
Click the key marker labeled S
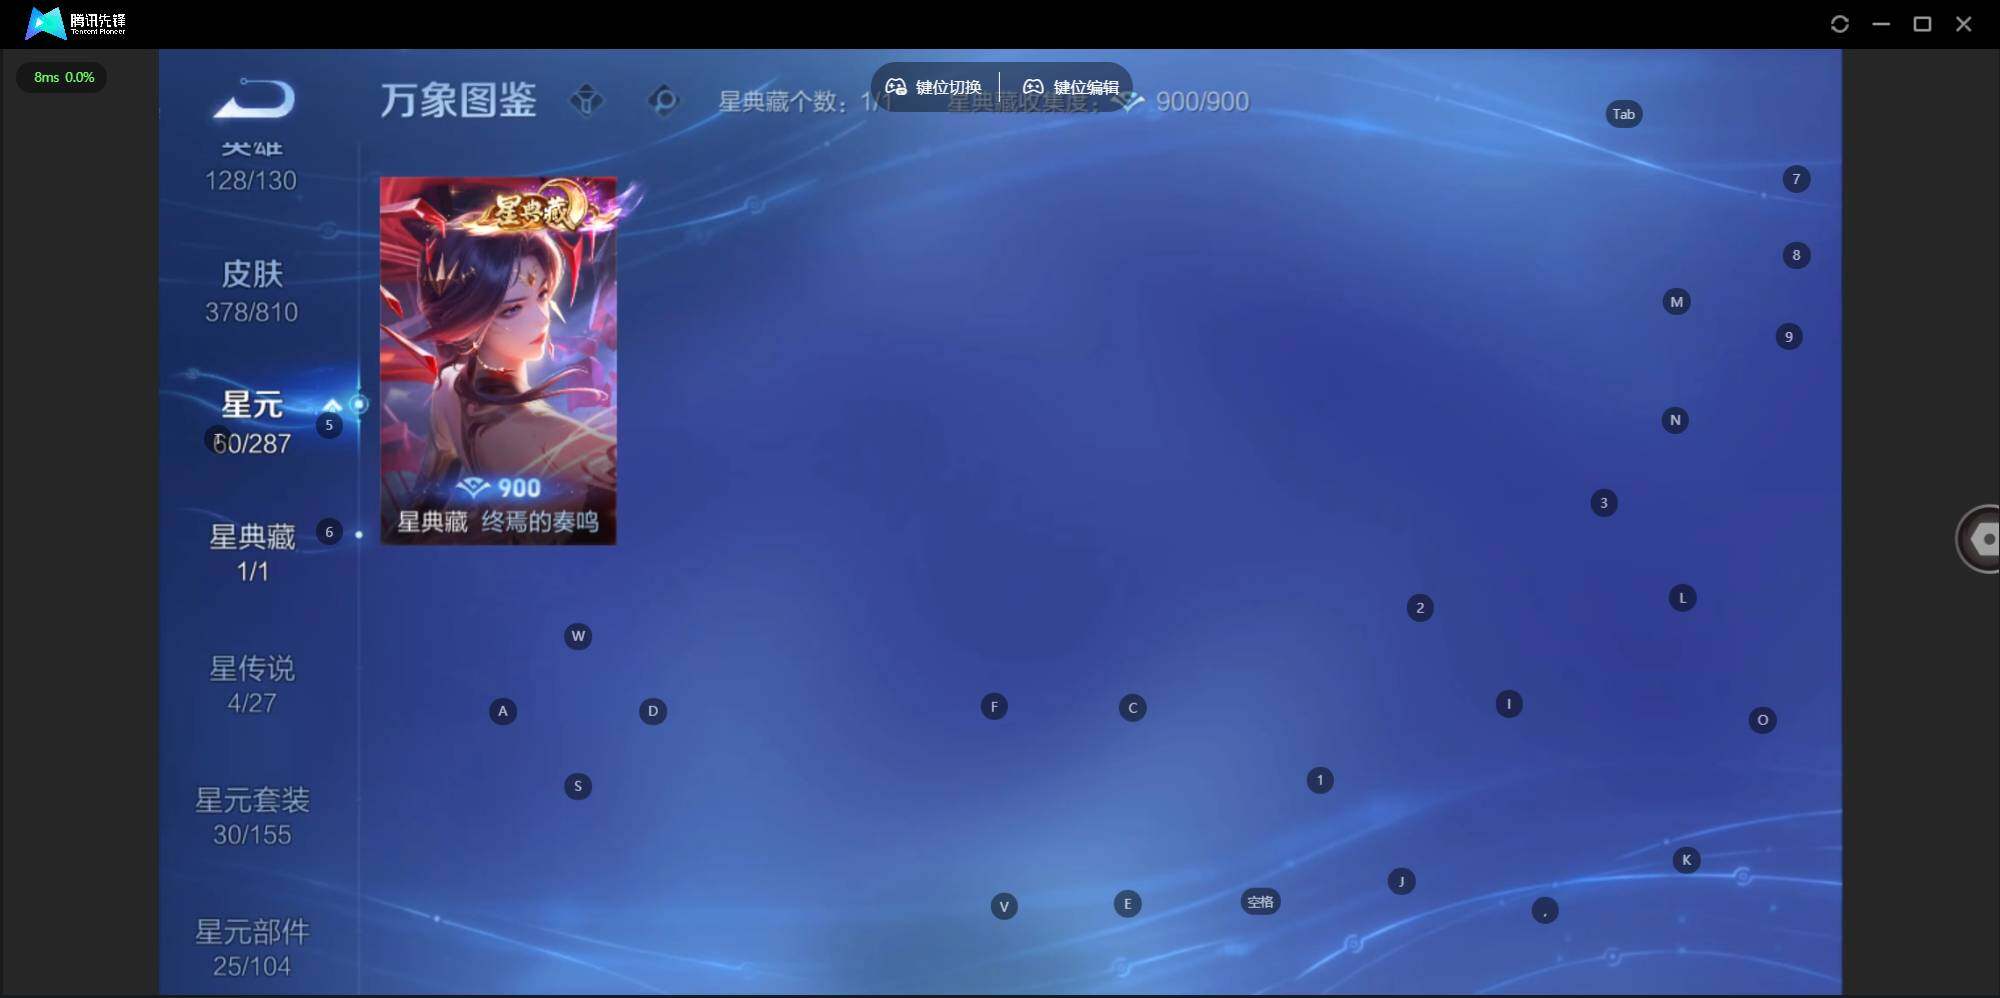[578, 786]
